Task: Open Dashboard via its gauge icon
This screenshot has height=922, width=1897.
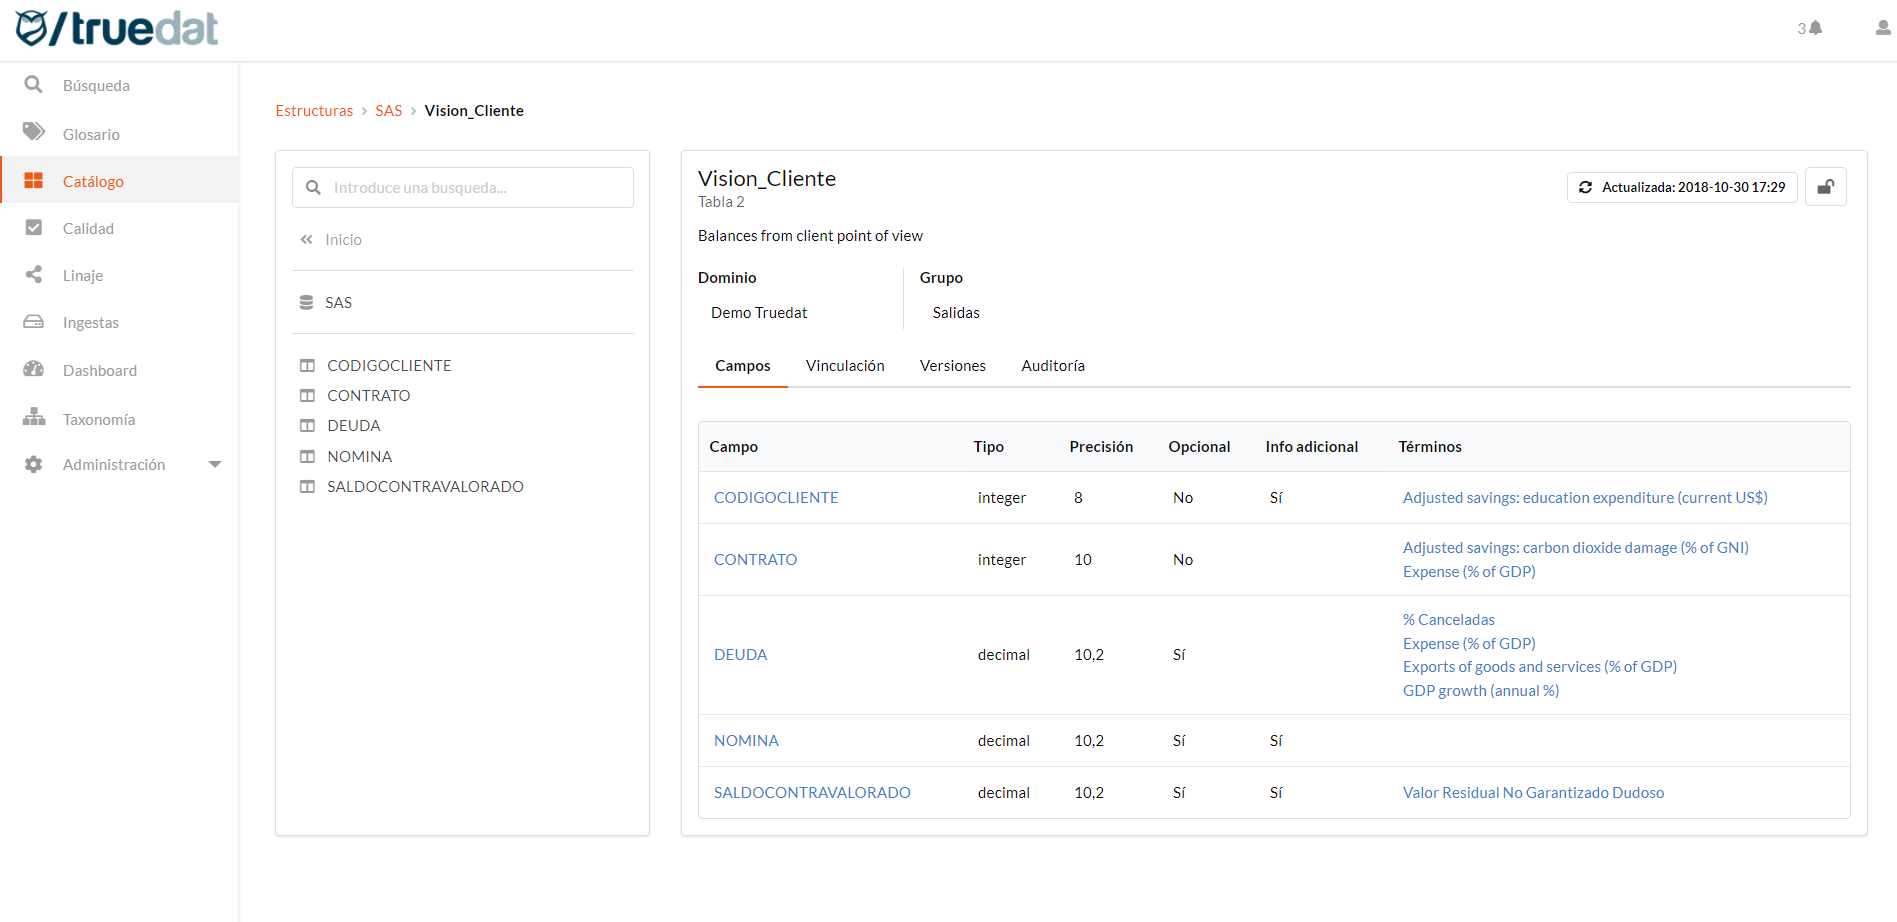Action: click(33, 370)
